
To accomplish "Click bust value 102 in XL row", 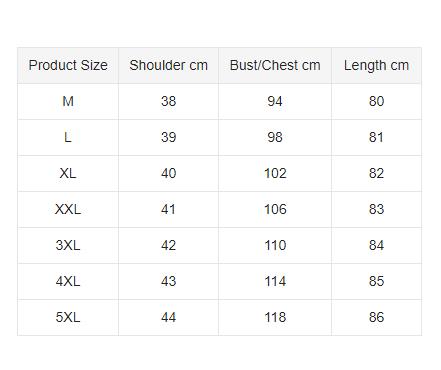I will [x=275, y=173].
